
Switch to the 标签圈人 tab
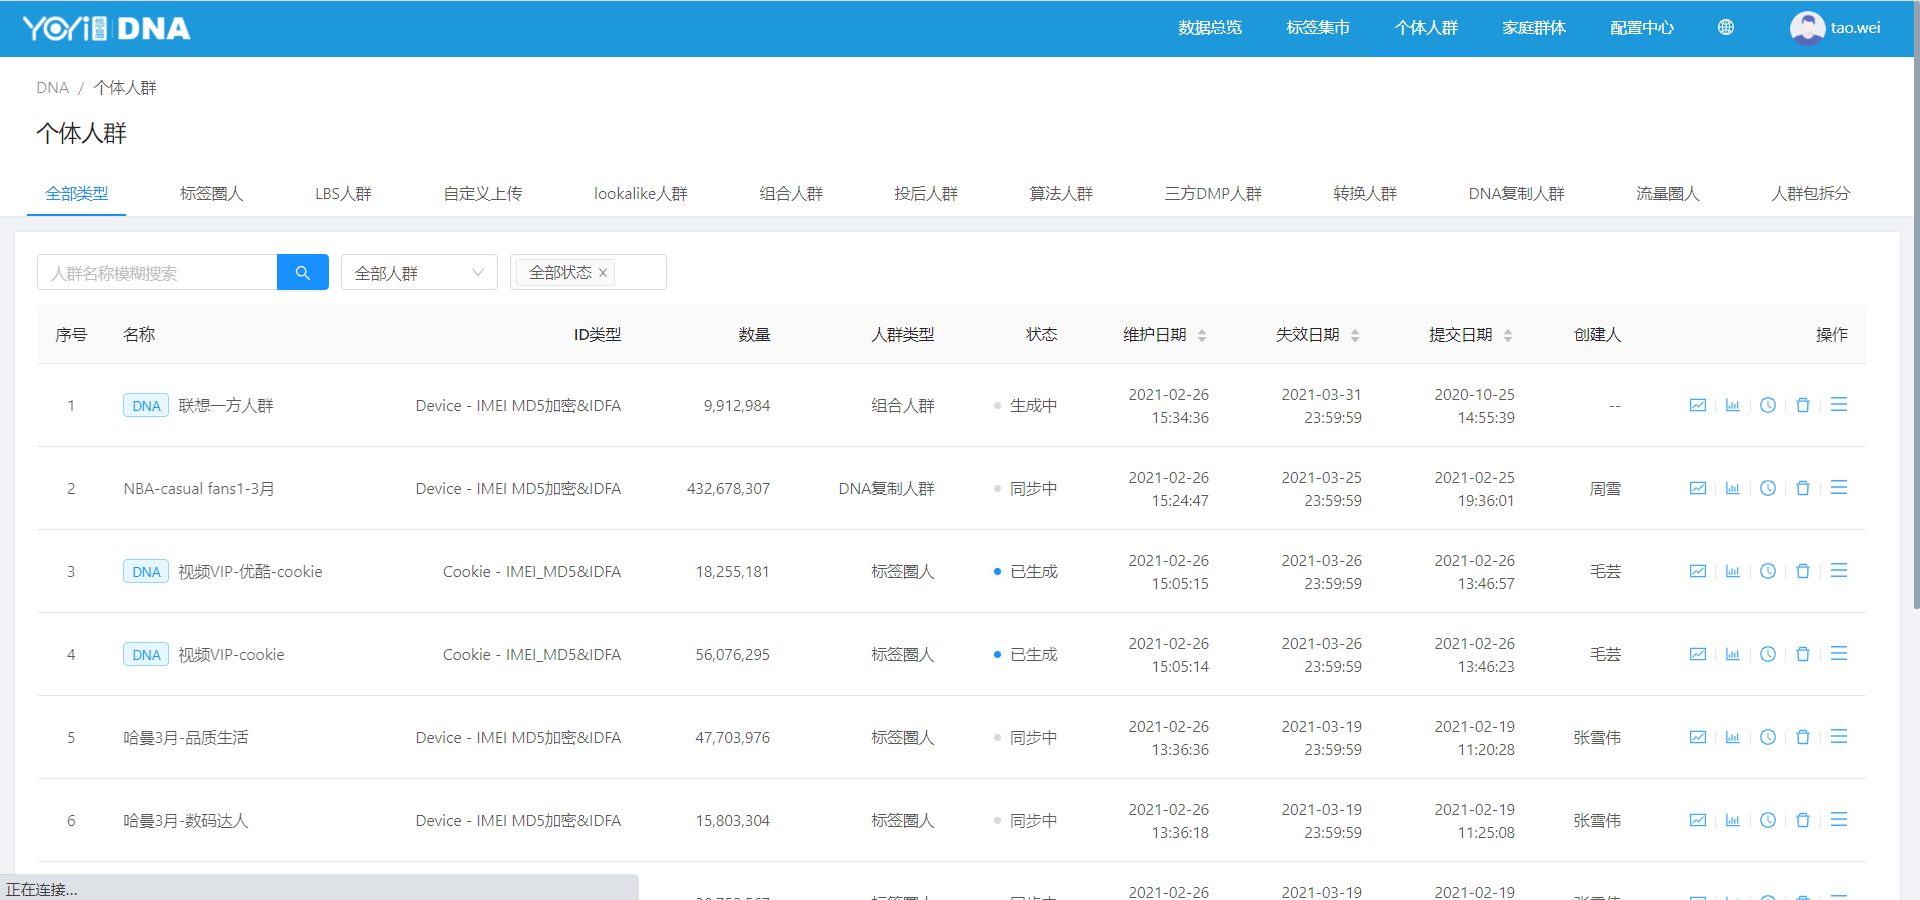(x=211, y=193)
